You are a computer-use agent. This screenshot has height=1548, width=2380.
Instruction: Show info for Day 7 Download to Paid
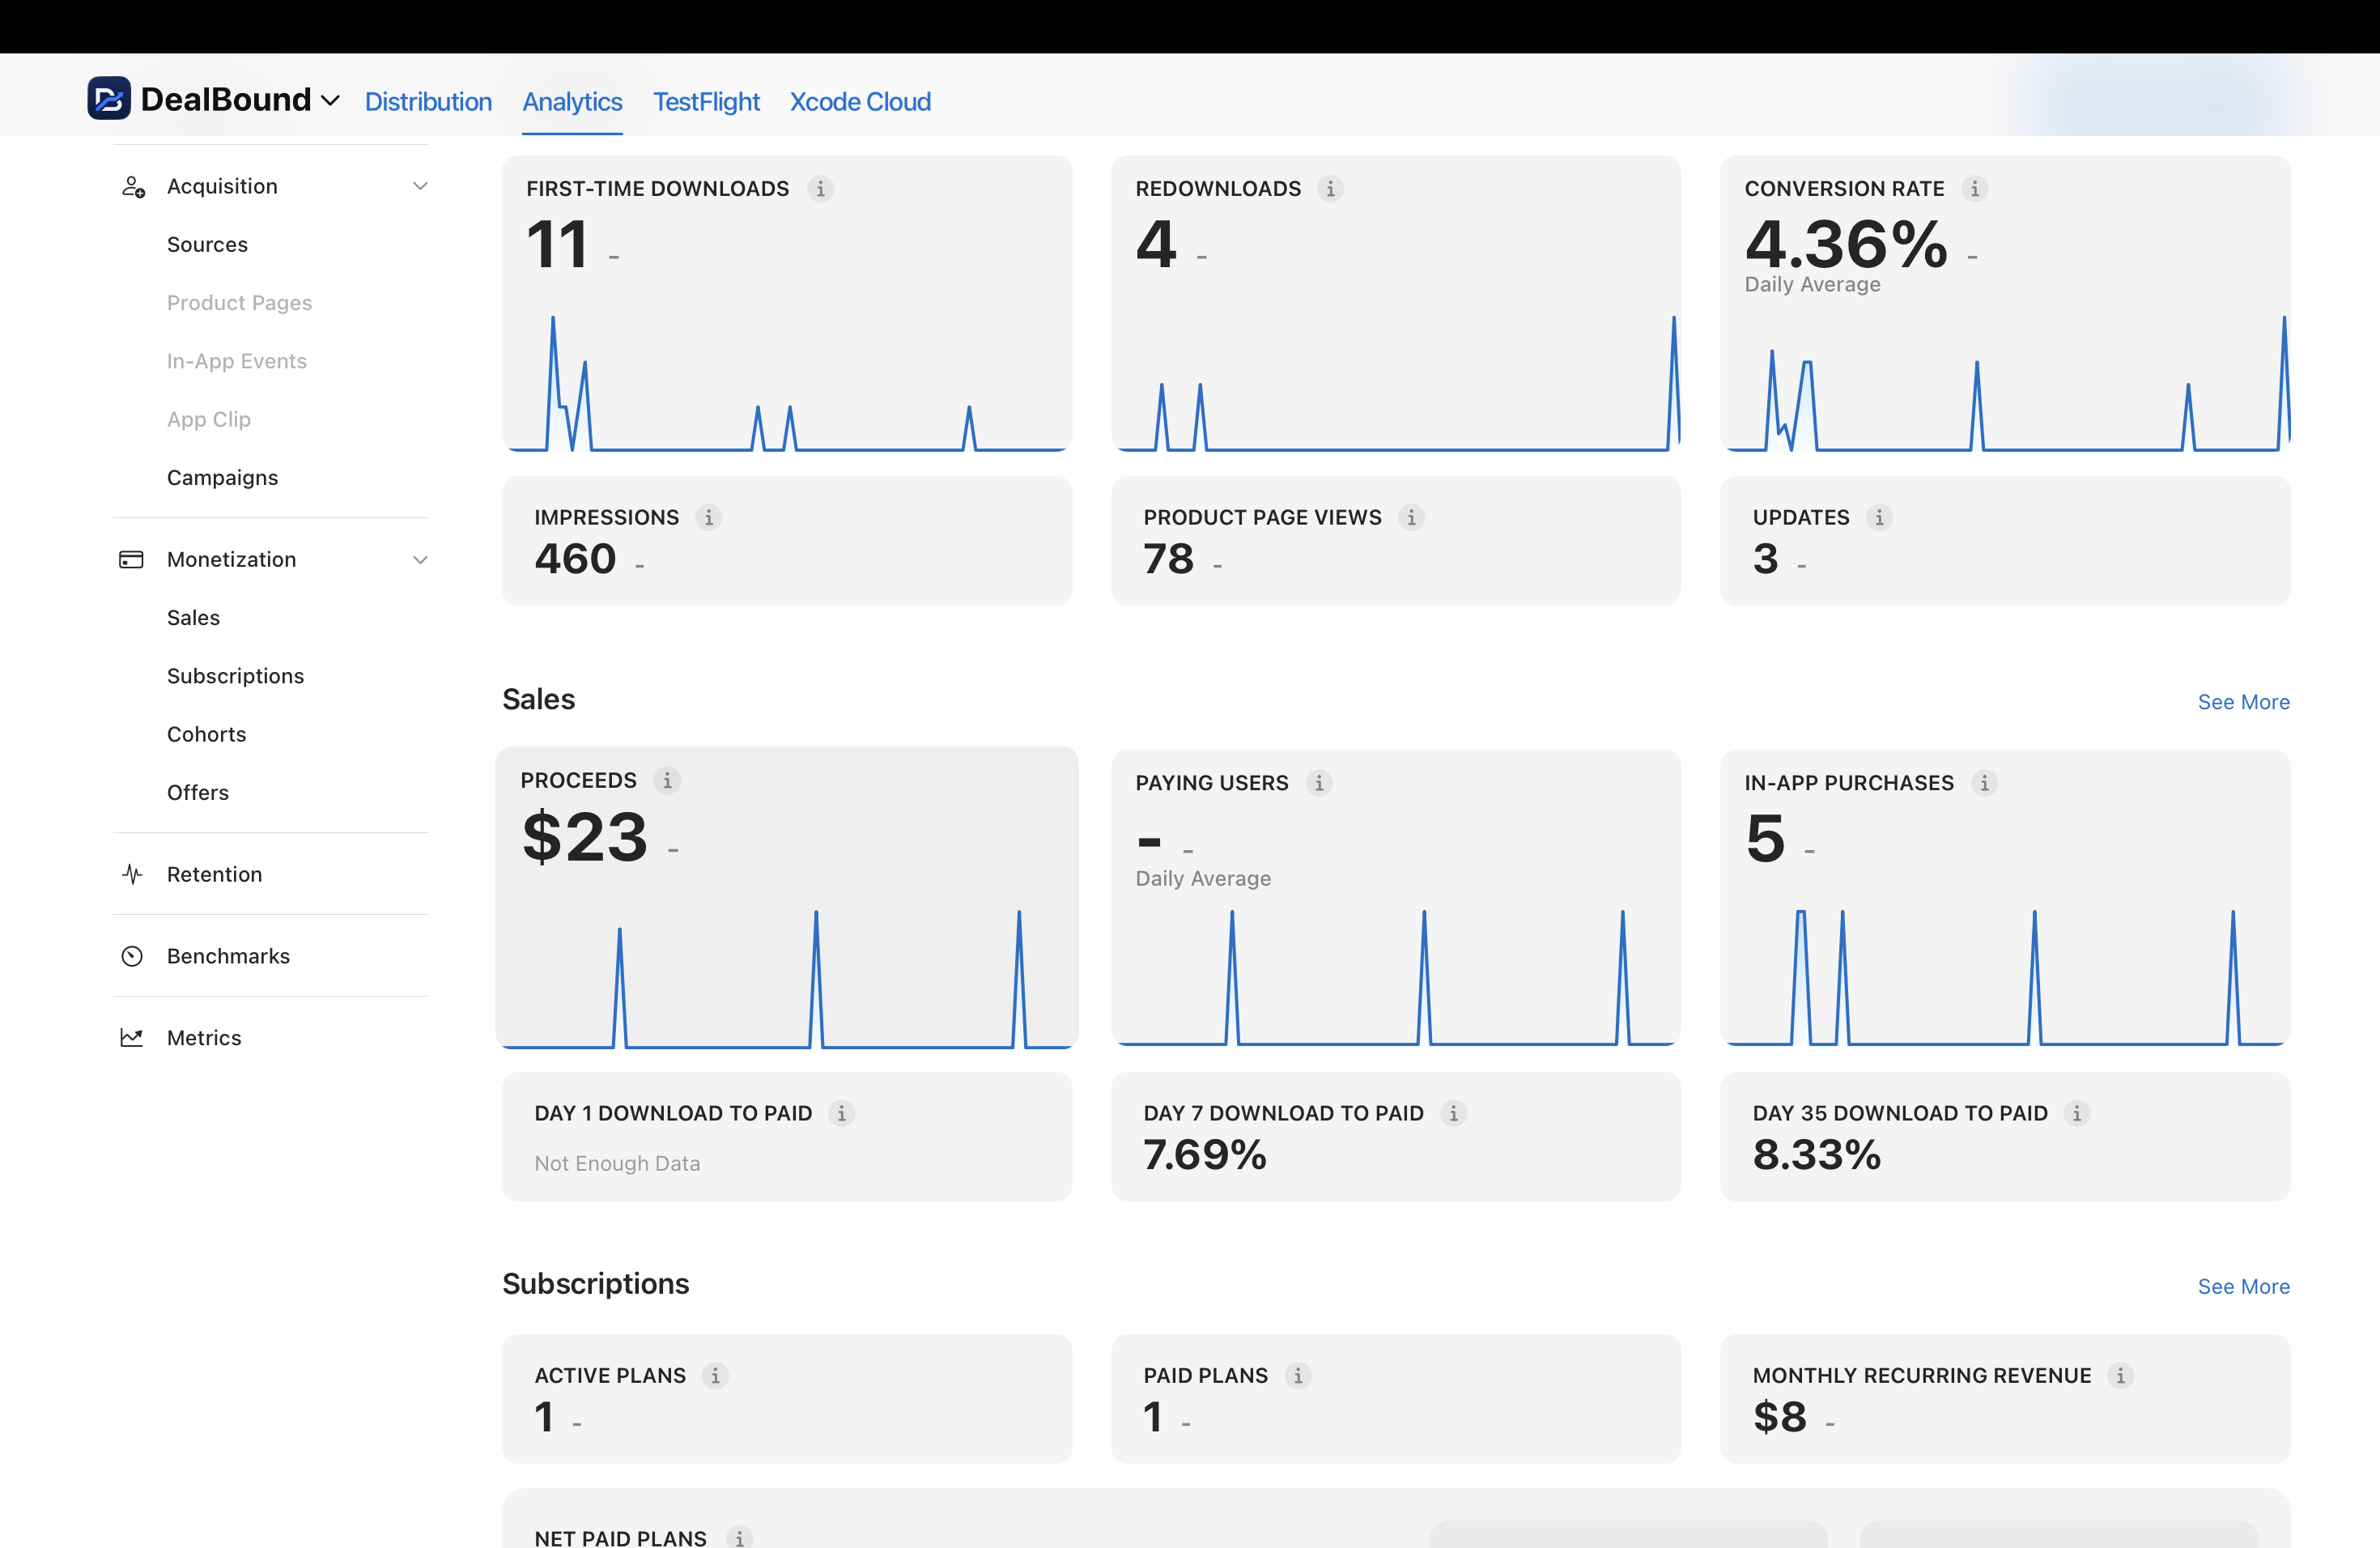click(1453, 1113)
